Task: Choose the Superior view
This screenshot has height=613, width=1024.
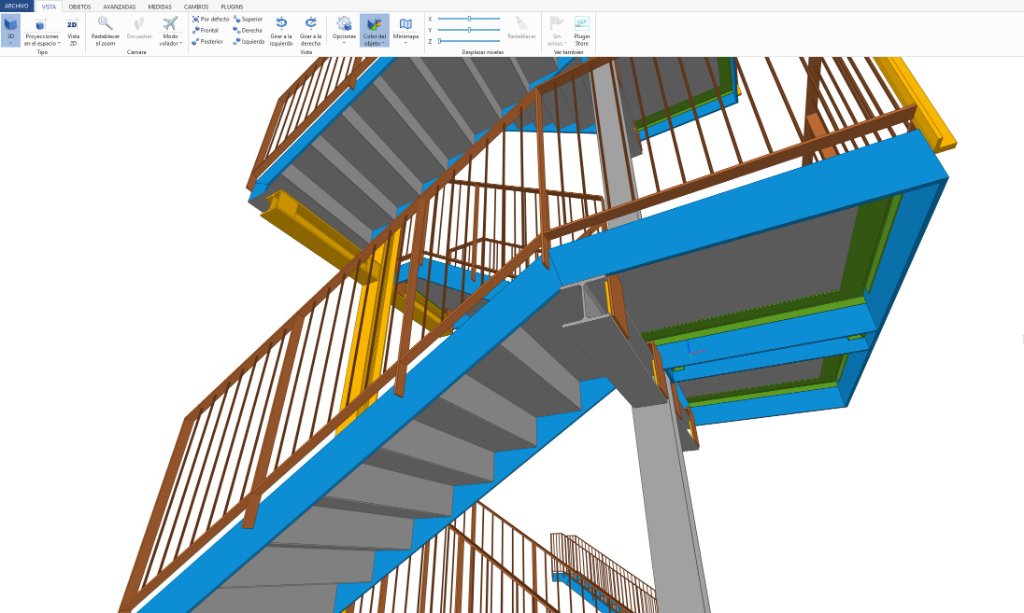Action: pyautogui.click(x=248, y=20)
